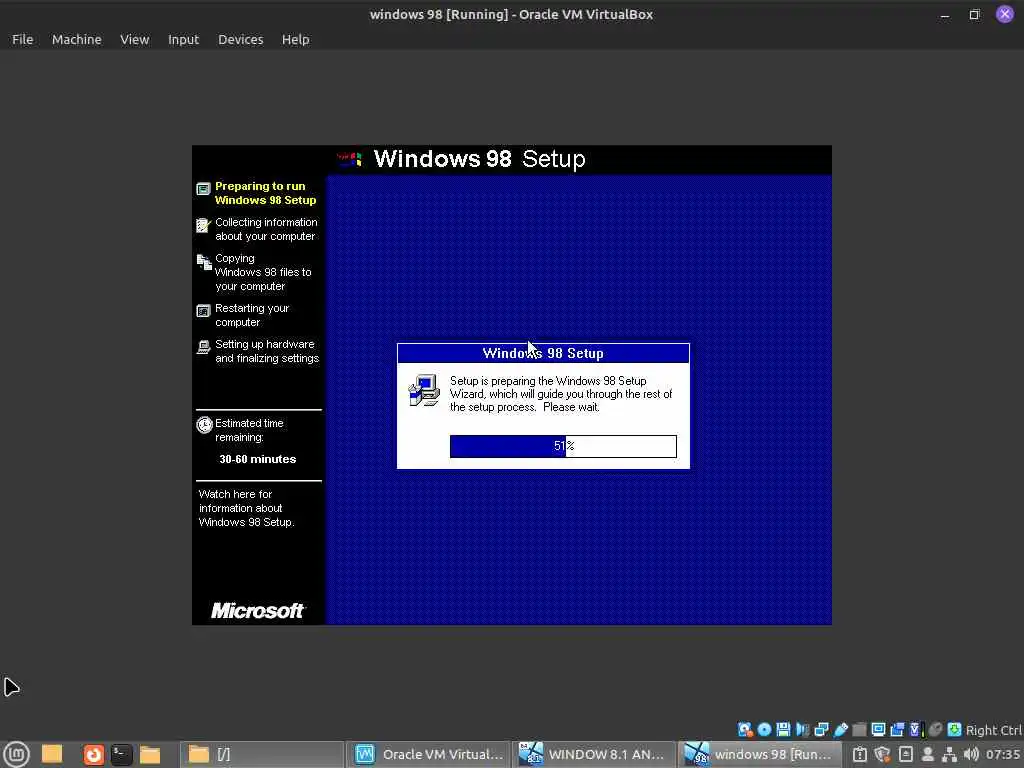
Task: Open the File menu
Action: [x=22, y=39]
